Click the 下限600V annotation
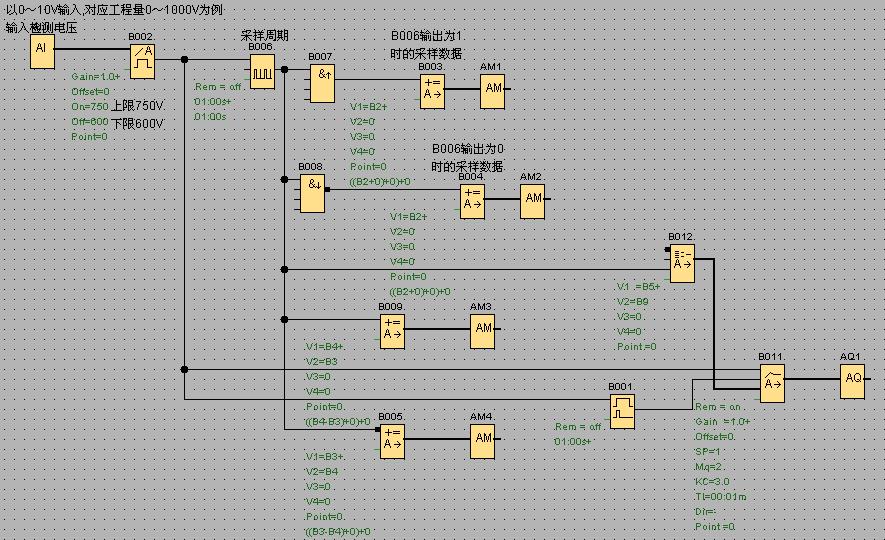 click(137, 124)
